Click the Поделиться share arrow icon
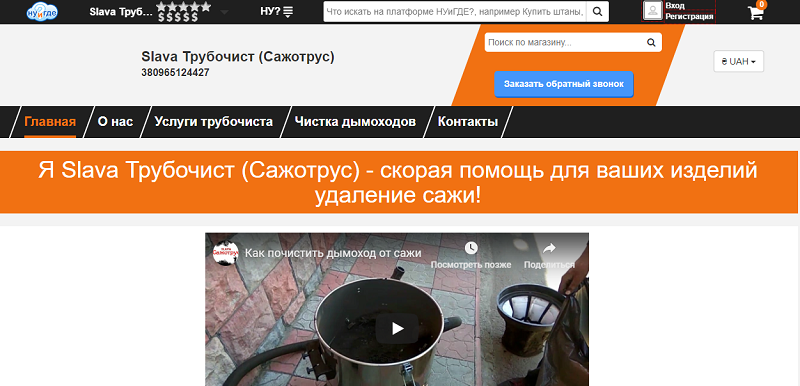This screenshot has height=386, width=800. pos(549,248)
